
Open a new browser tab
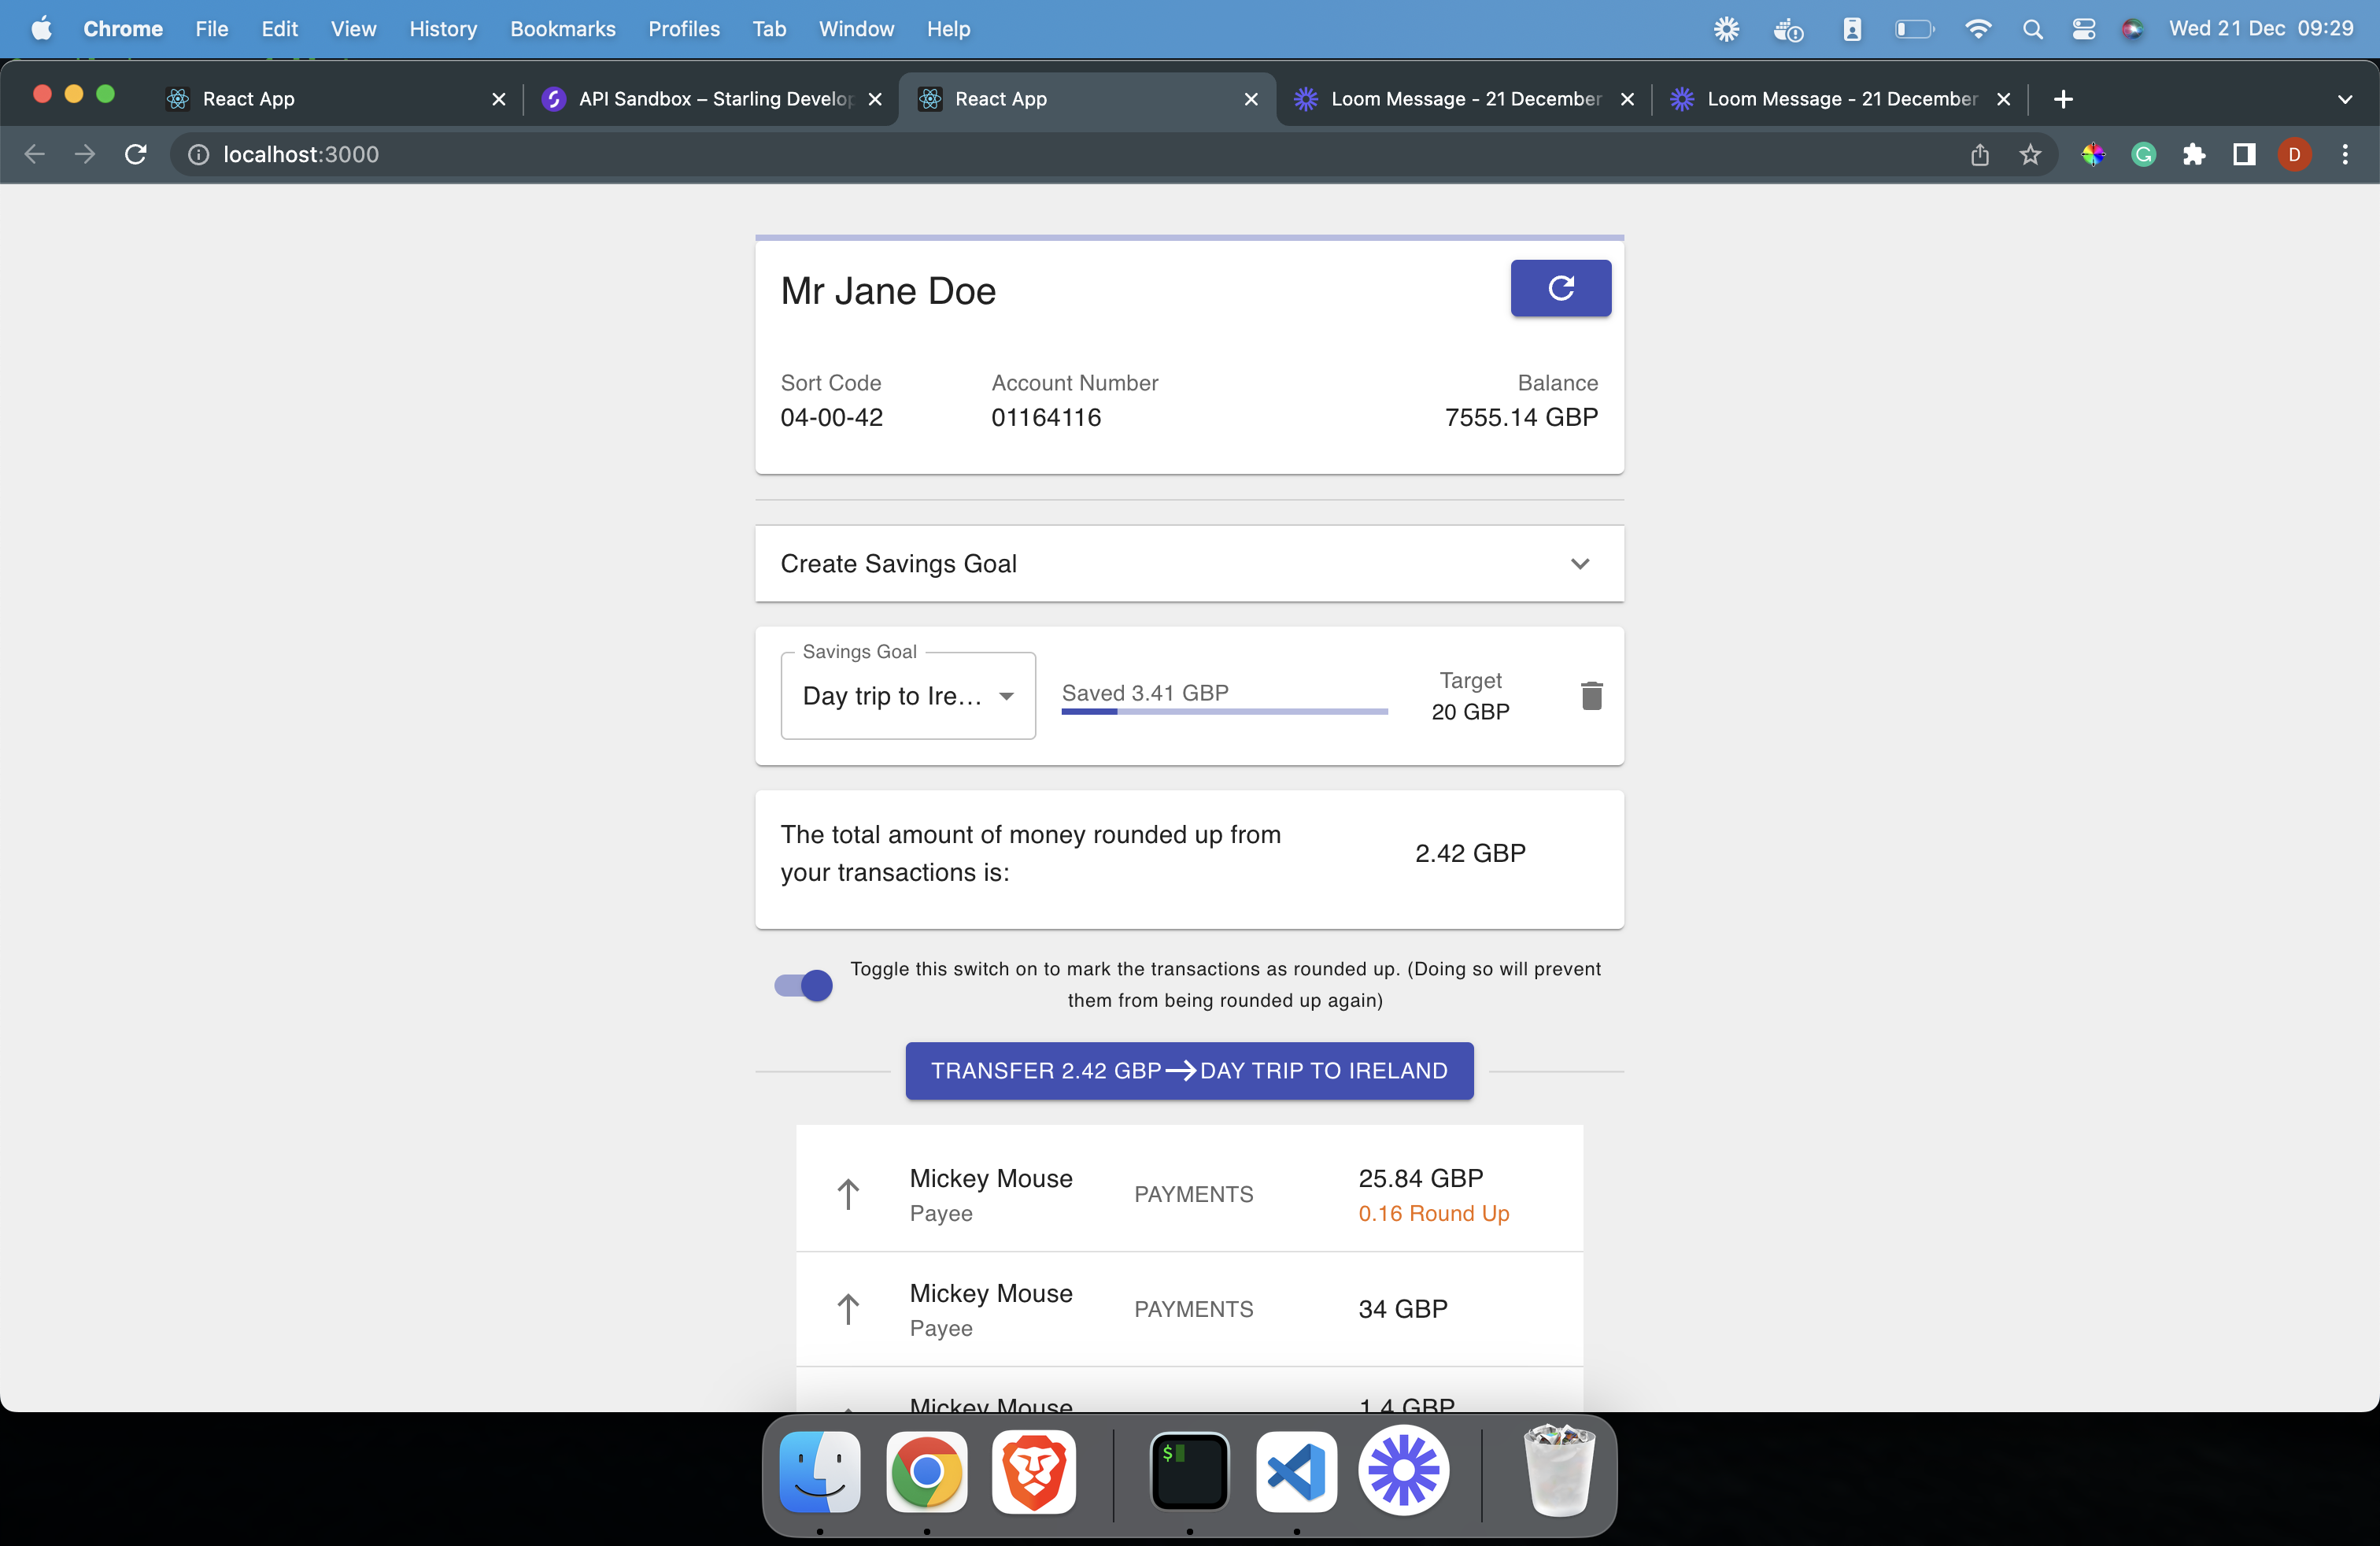coord(2063,99)
